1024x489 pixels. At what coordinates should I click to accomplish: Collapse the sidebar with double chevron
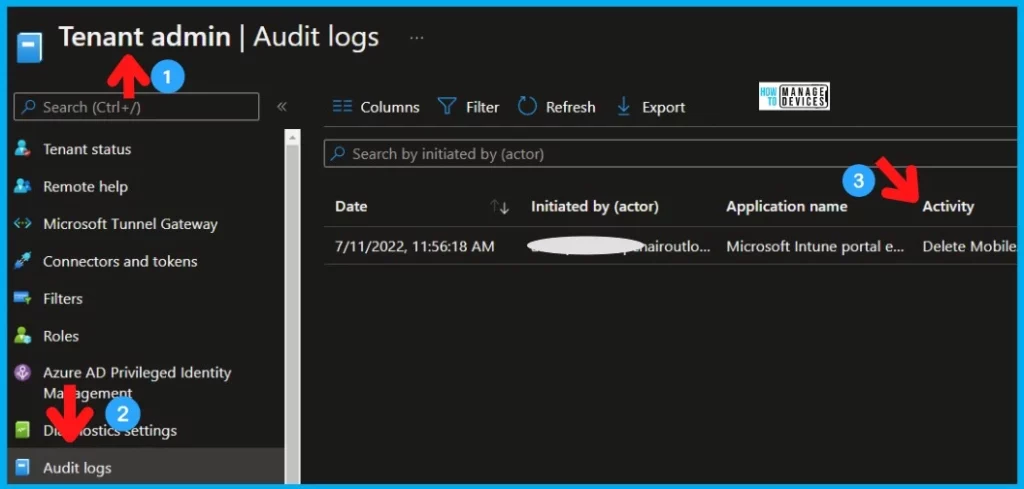(x=281, y=106)
